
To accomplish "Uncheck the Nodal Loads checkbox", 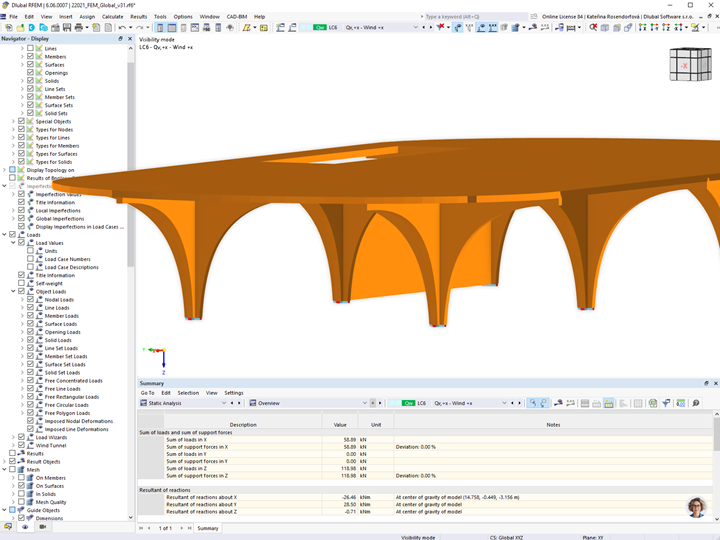I will pos(30,299).
